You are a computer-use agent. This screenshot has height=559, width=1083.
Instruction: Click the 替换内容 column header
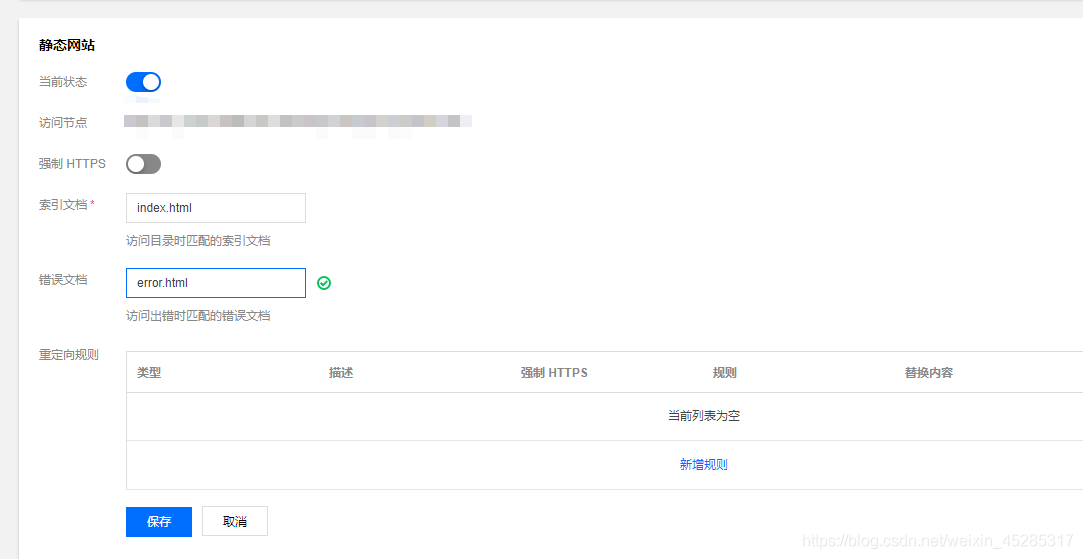(x=929, y=372)
